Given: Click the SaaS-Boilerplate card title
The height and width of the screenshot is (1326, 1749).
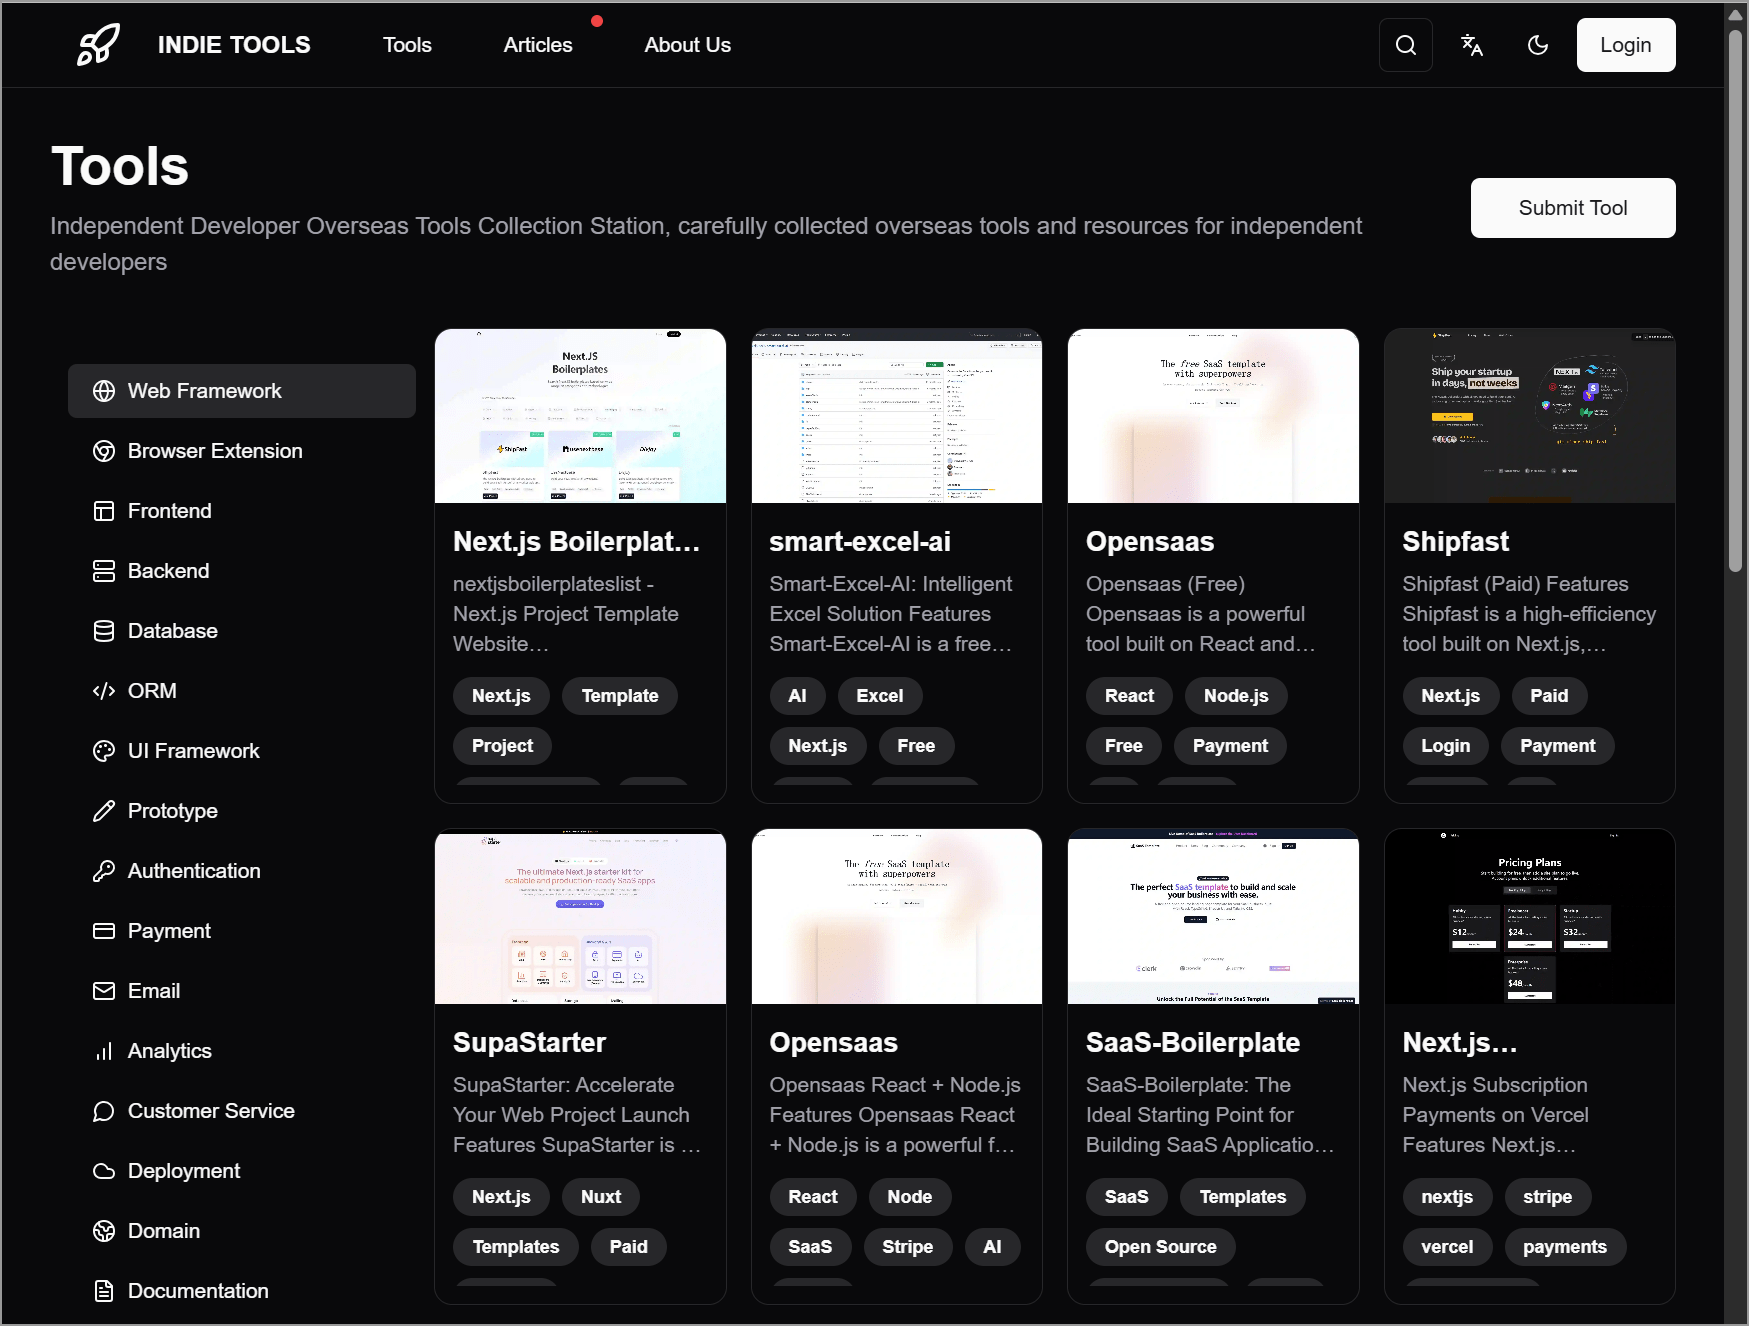Looking at the screenshot, I should click(x=1193, y=1043).
